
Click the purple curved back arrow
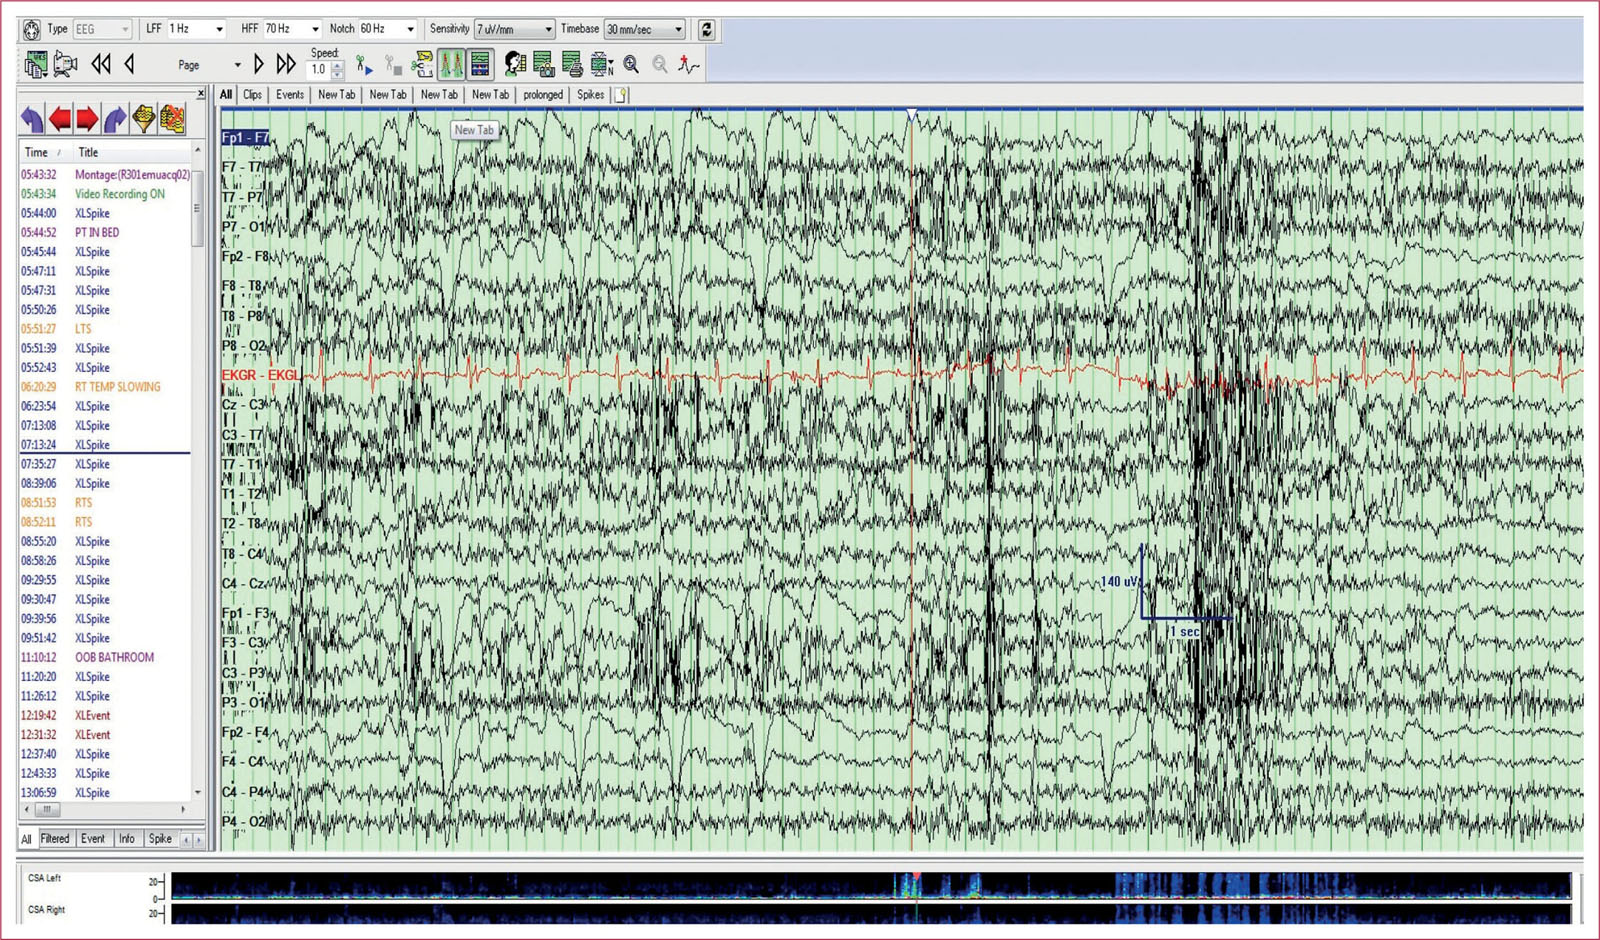pyautogui.click(x=32, y=120)
